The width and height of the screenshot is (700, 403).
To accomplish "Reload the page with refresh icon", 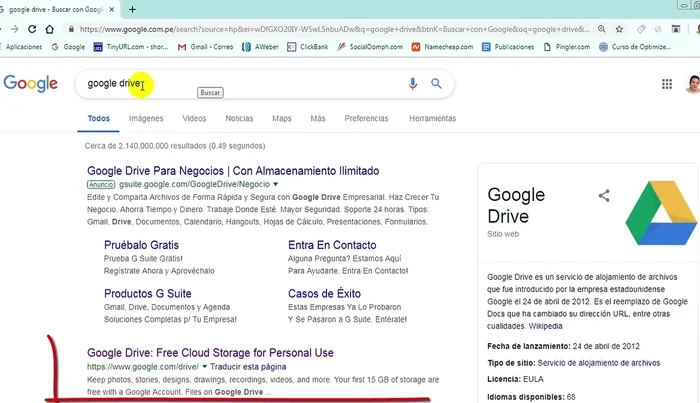I will coord(32,29).
